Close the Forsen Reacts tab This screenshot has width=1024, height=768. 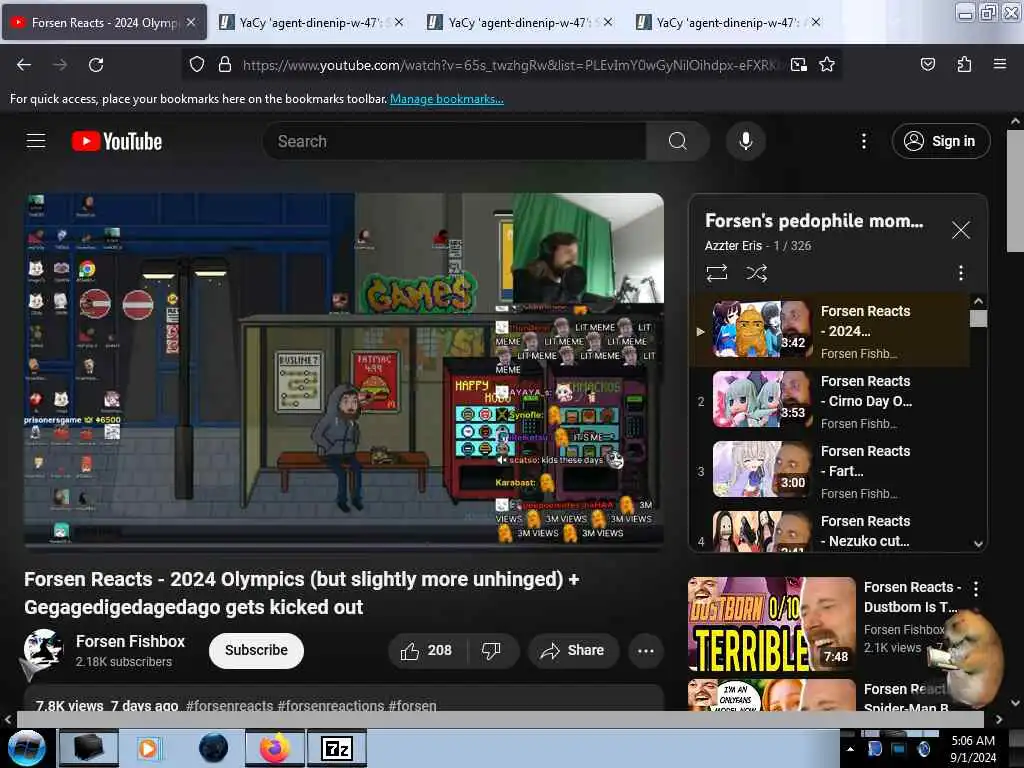tap(190, 23)
